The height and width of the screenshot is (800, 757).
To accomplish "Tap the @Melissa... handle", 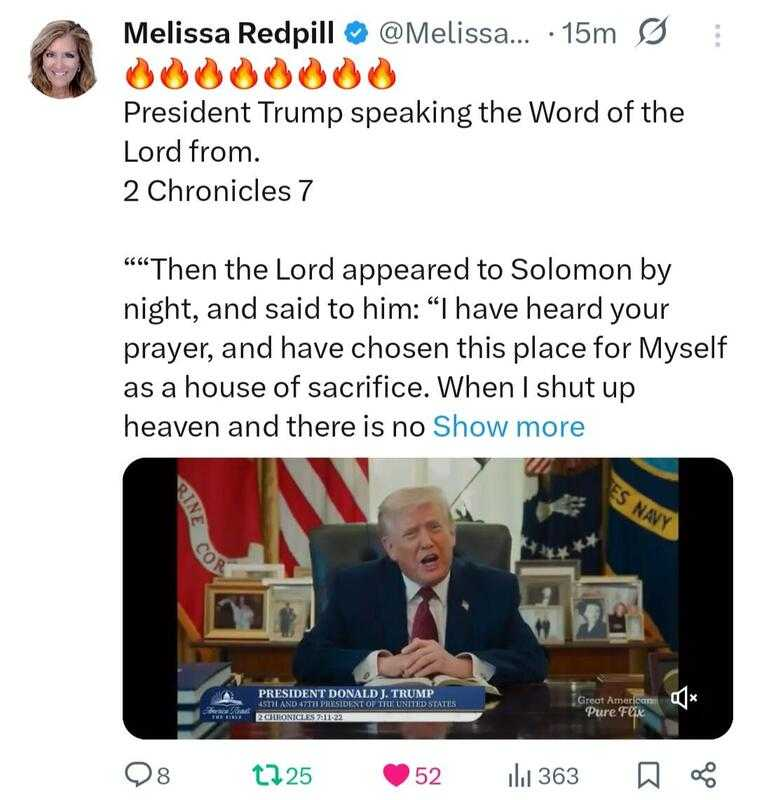I will coord(448,34).
